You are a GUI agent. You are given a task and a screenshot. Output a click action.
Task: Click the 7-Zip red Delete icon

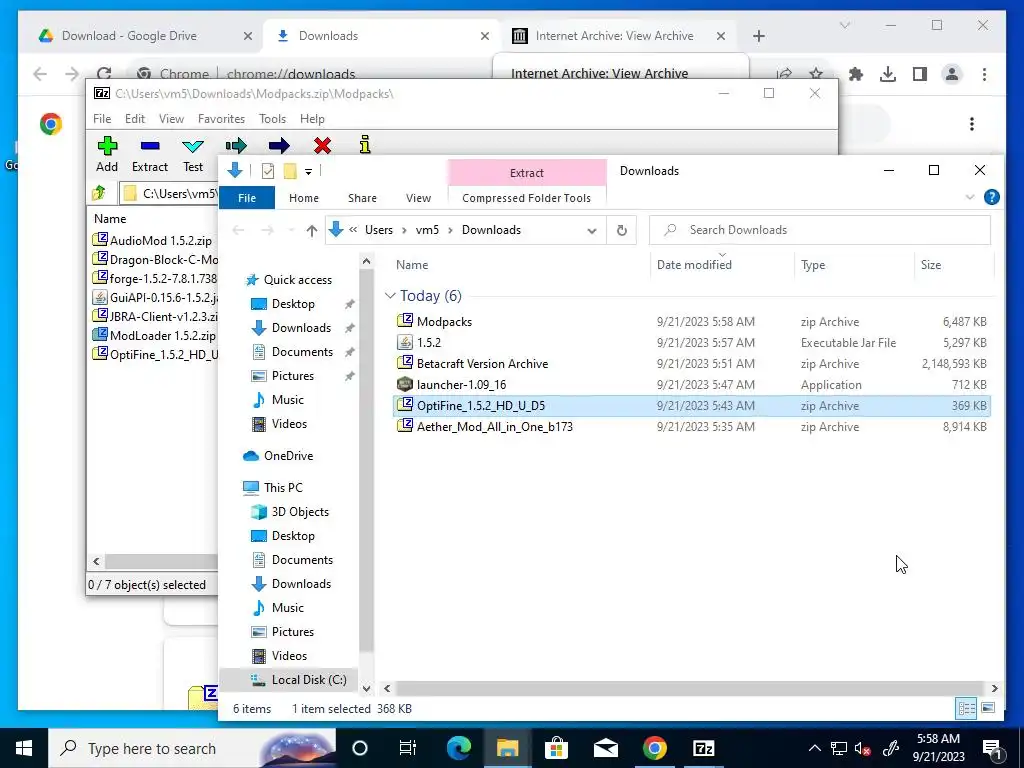point(322,145)
